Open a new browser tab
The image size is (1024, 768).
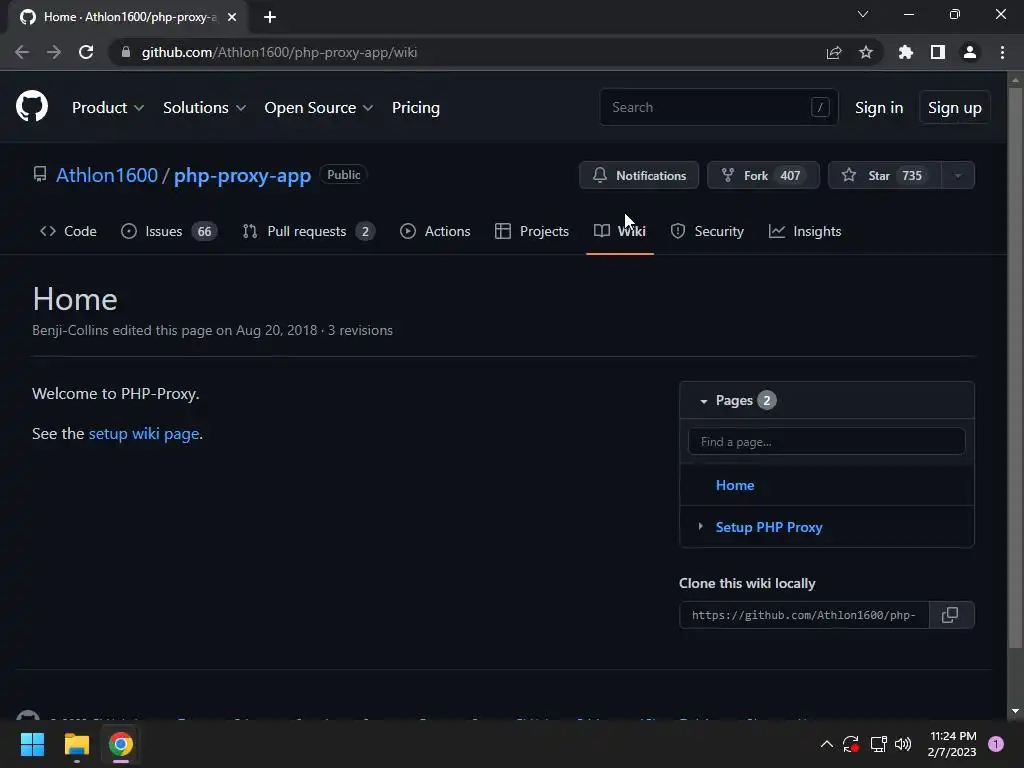[270, 17]
